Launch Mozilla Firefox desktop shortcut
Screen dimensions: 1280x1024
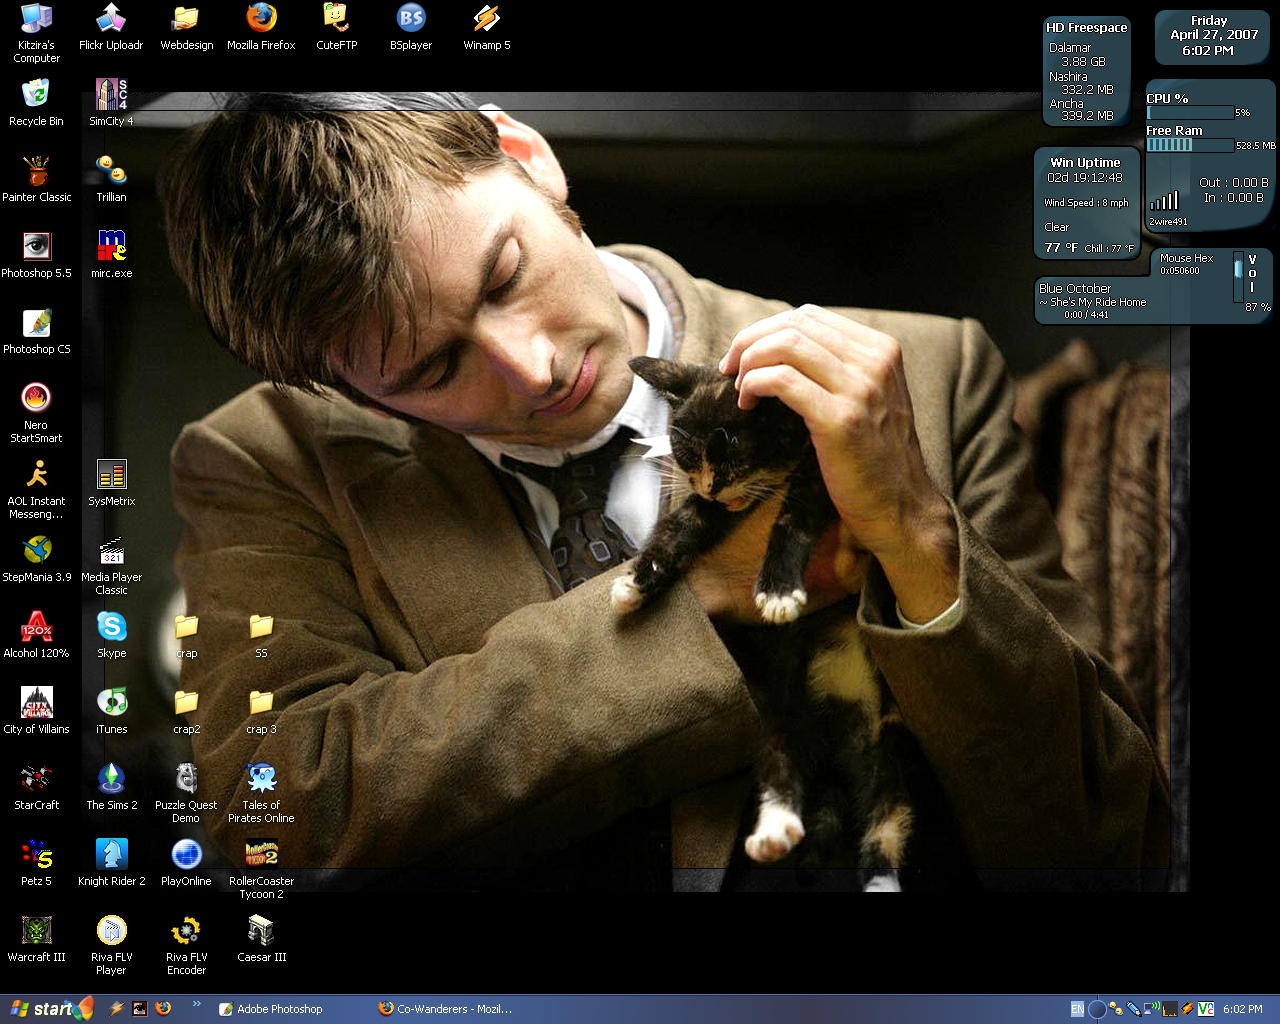coord(261,26)
